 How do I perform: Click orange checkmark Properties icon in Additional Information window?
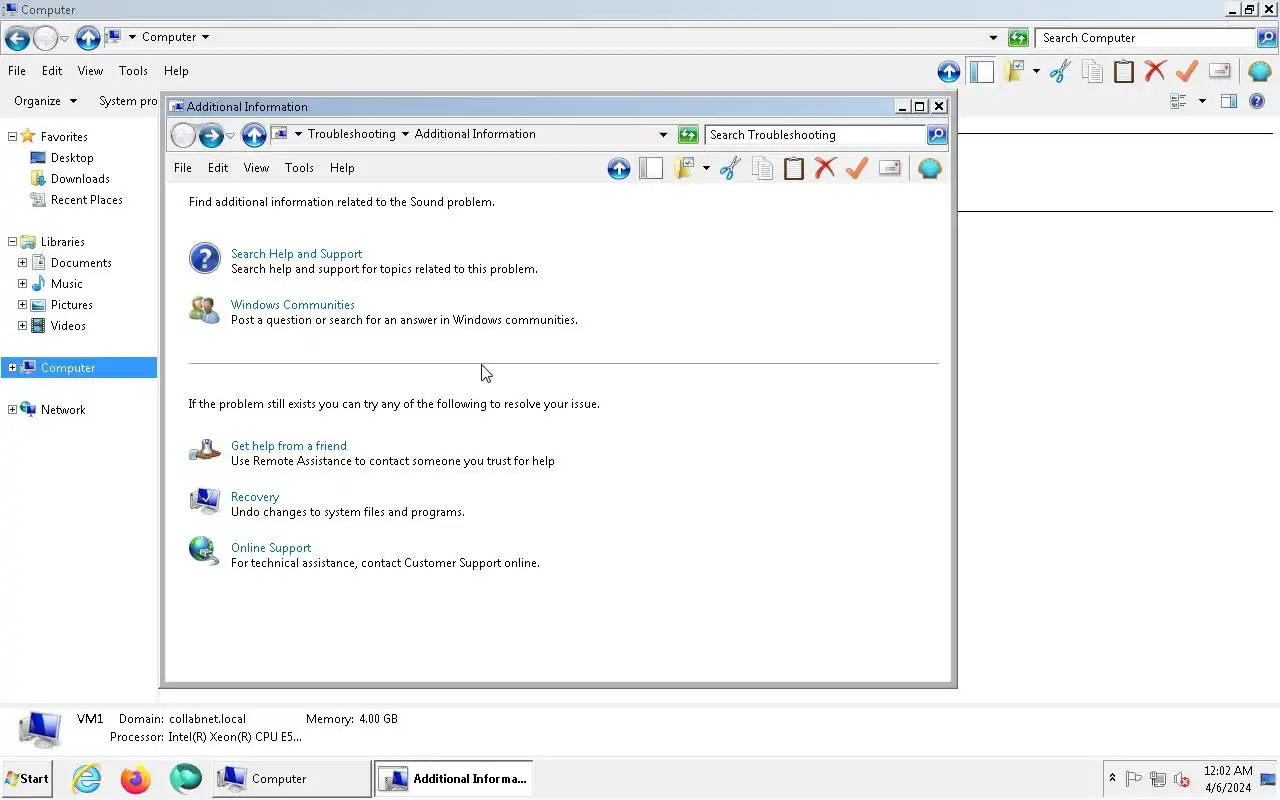tap(857, 169)
